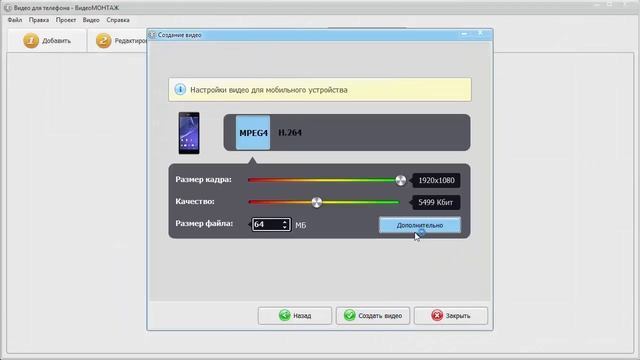Click the Качество label

tap(195, 202)
